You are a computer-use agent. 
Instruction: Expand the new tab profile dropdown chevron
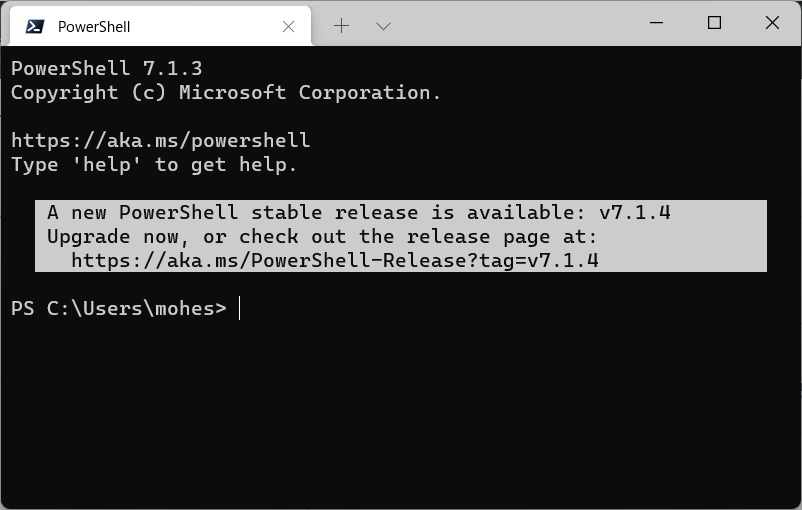(383, 26)
